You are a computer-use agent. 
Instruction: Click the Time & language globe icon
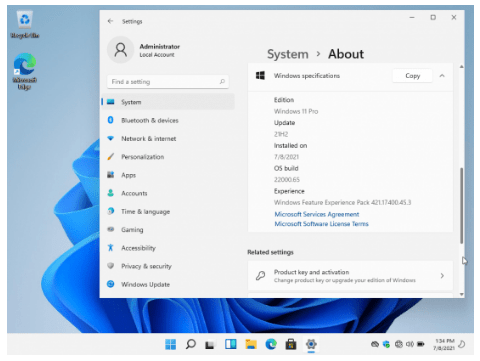pos(111,211)
